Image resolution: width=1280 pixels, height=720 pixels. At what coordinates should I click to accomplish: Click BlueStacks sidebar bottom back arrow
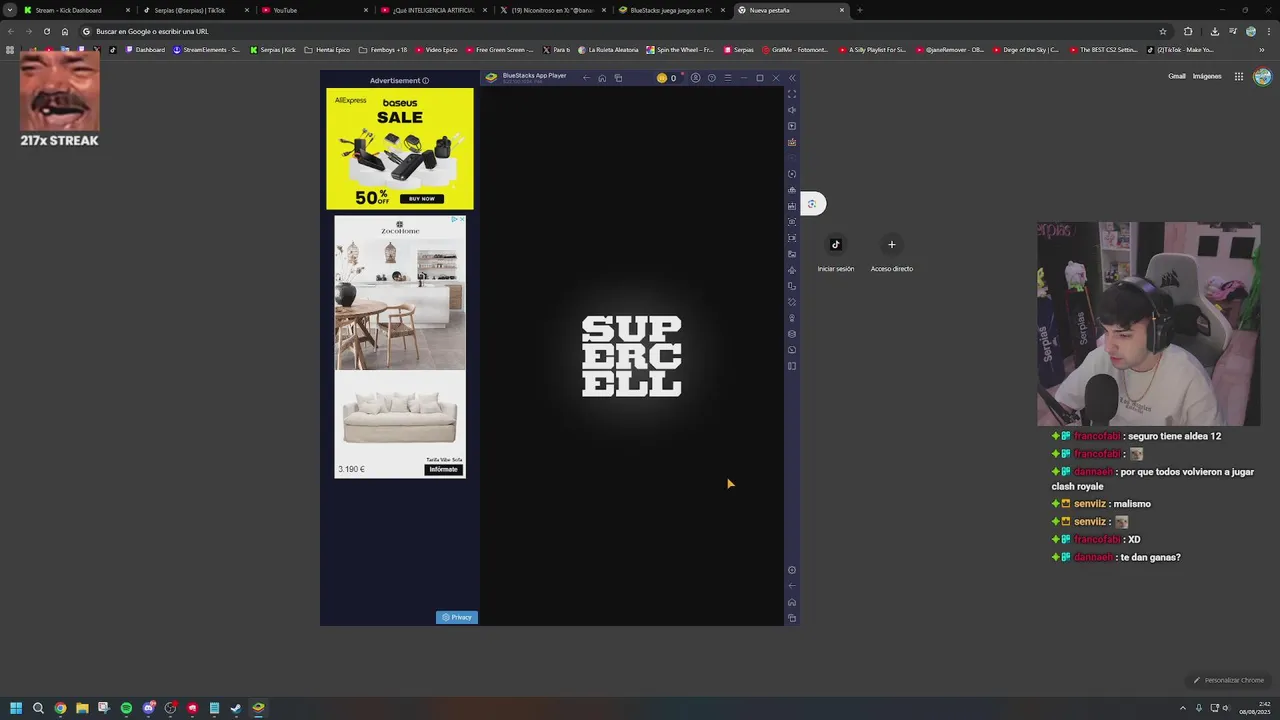pyautogui.click(x=792, y=586)
